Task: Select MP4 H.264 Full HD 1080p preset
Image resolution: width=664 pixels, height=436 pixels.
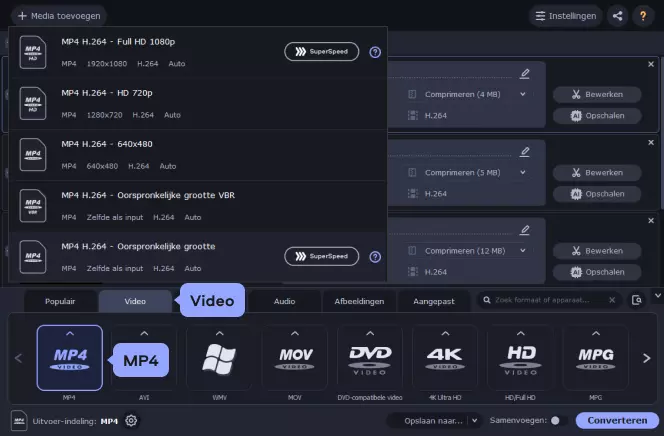Action: click(x=198, y=52)
